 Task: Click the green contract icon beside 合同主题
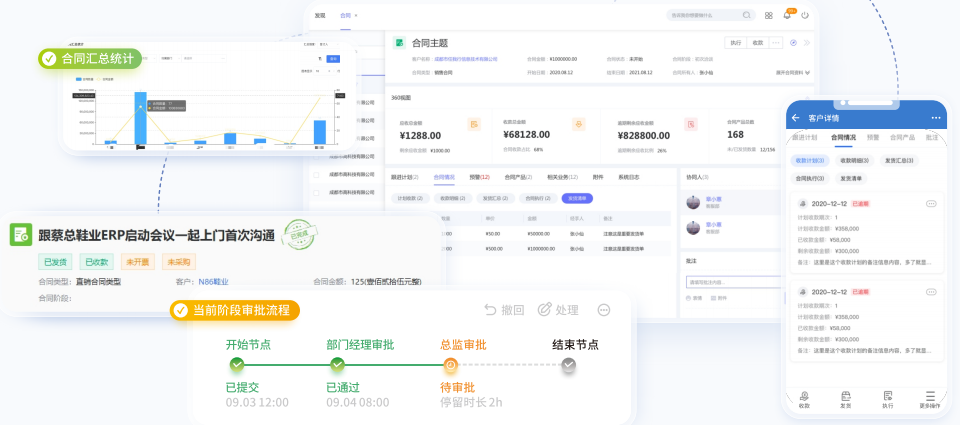[399, 43]
